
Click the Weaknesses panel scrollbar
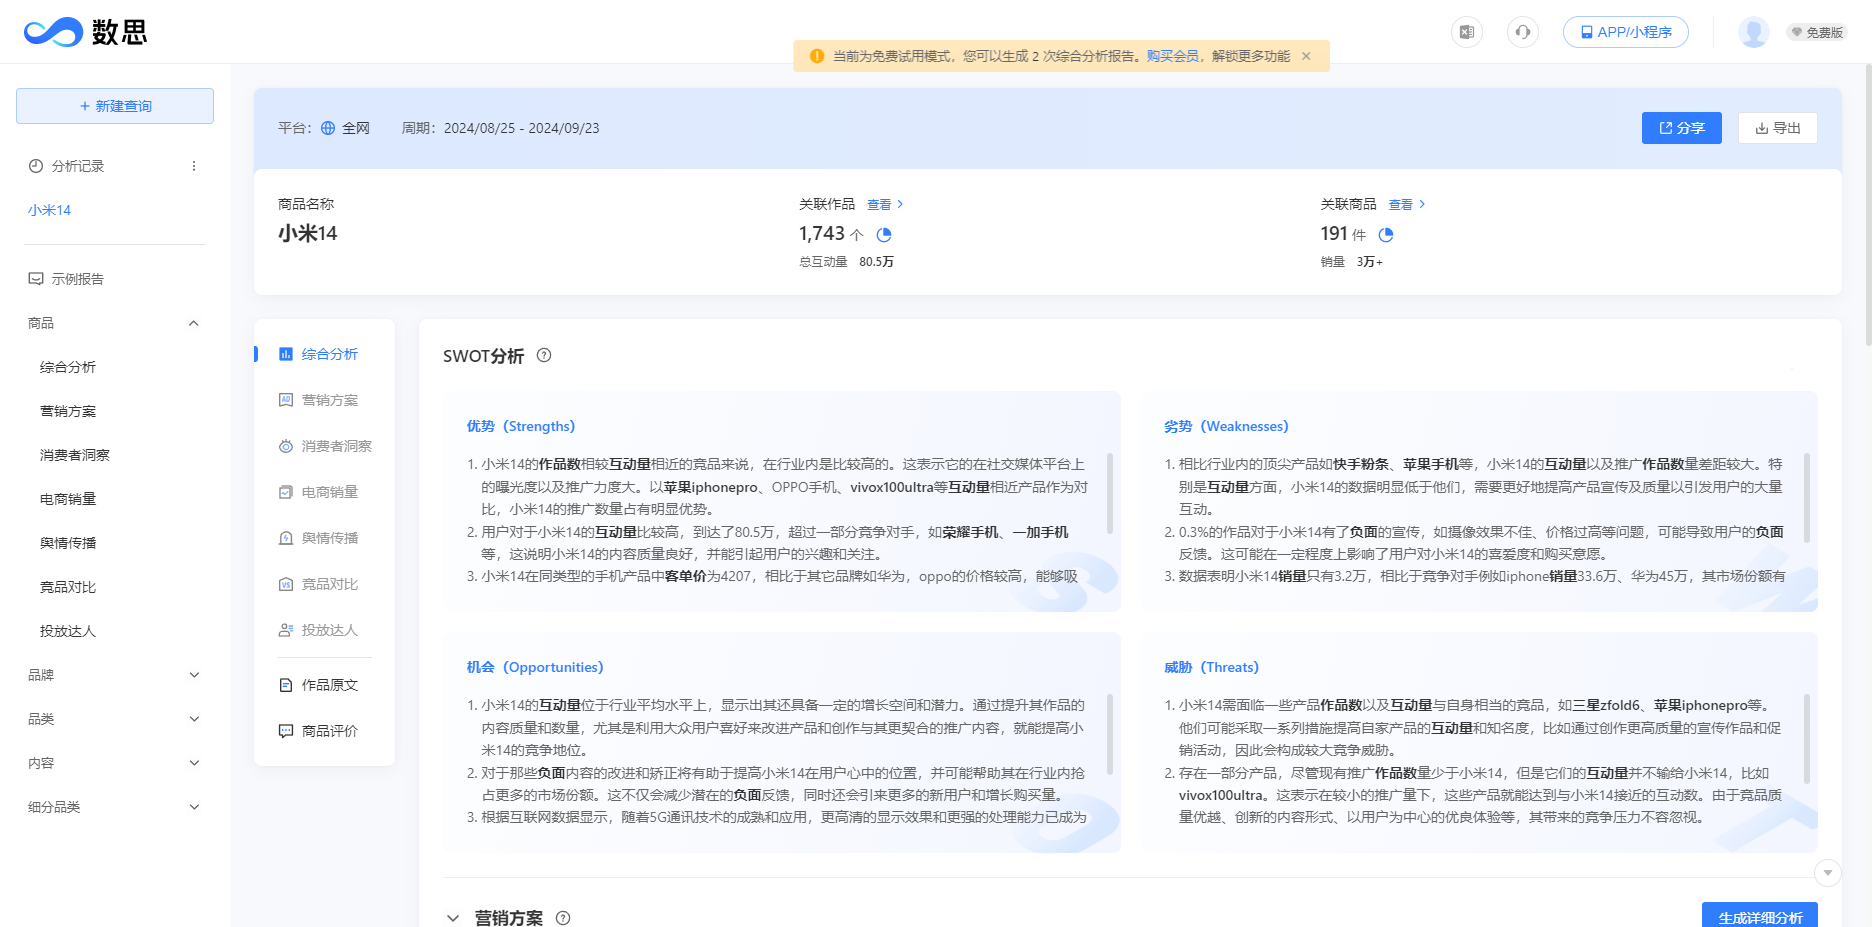coord(1807,497)
